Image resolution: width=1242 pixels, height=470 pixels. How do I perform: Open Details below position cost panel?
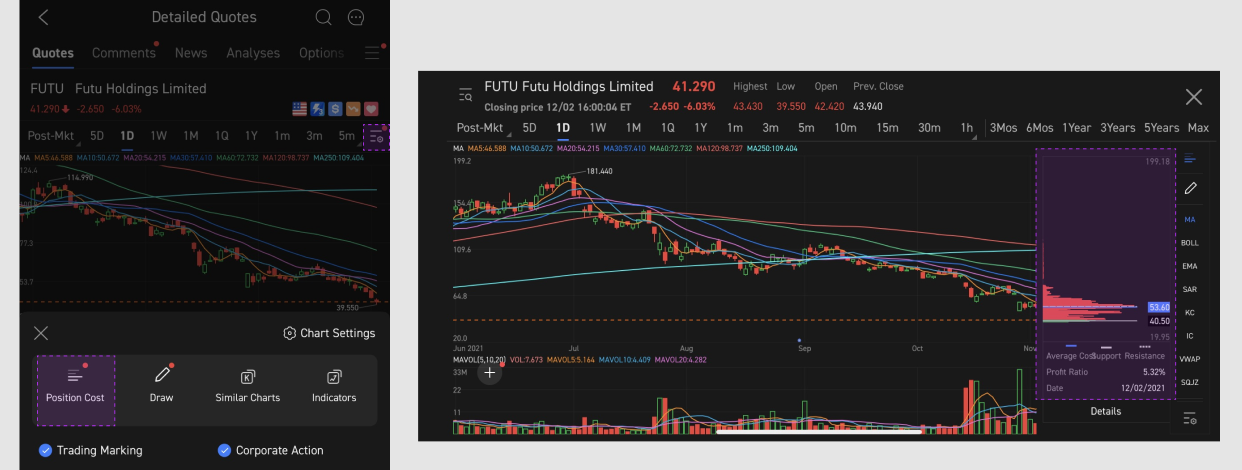[1105, 411]
